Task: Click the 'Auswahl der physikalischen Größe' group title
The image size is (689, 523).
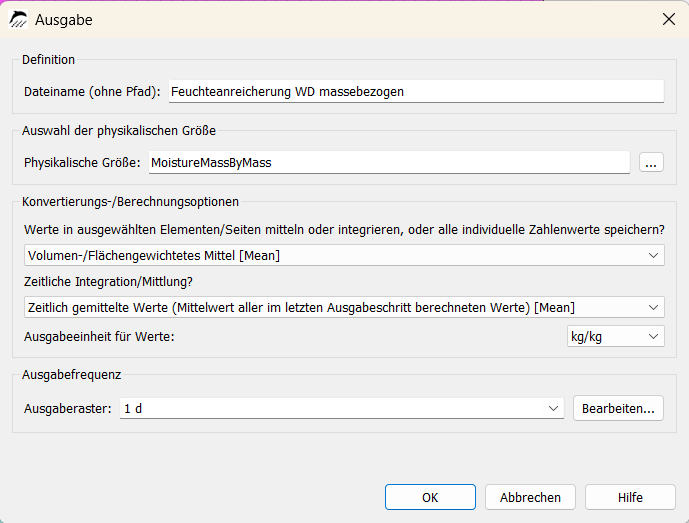Action: click(119, 131)
